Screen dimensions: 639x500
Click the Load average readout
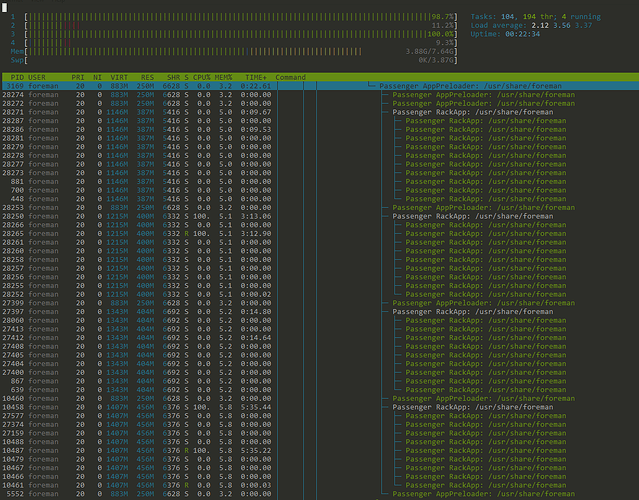(531, 25)
